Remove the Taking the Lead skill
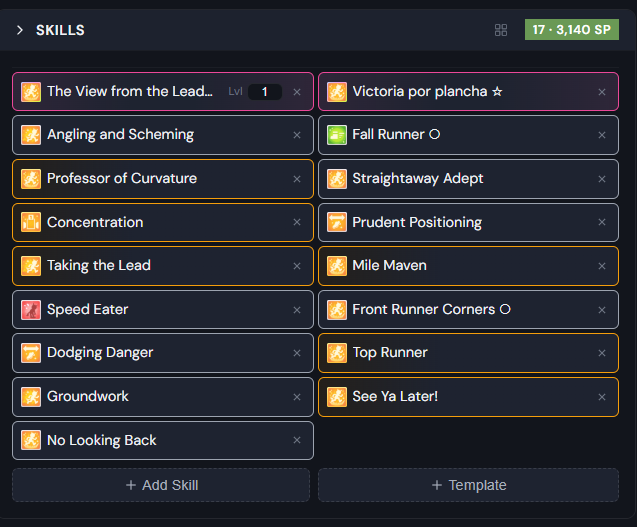Viewport: 637px width, 527px height. tap(297, 266)
